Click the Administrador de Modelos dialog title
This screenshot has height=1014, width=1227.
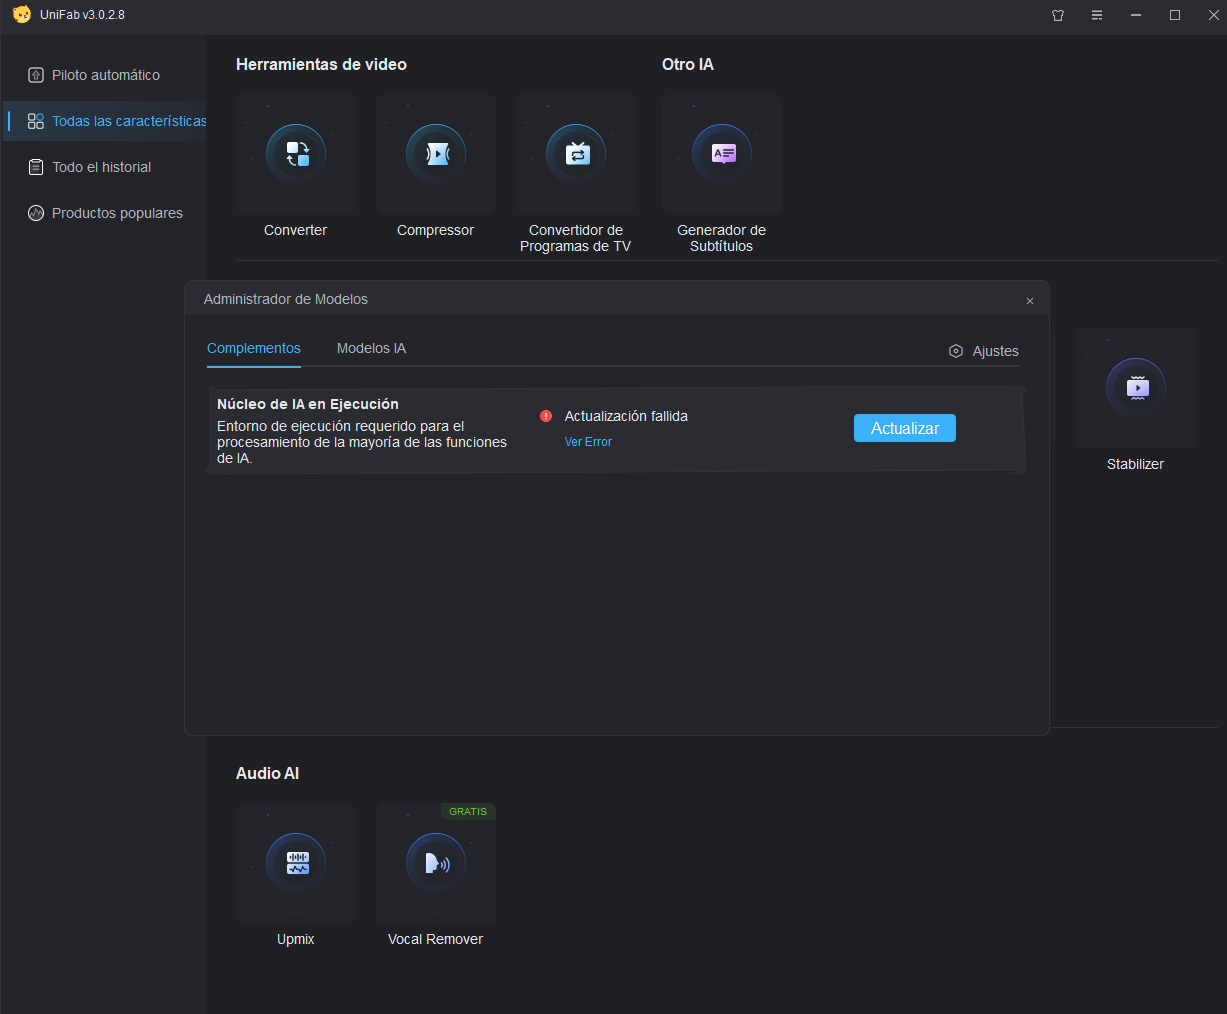click(286, 299)
